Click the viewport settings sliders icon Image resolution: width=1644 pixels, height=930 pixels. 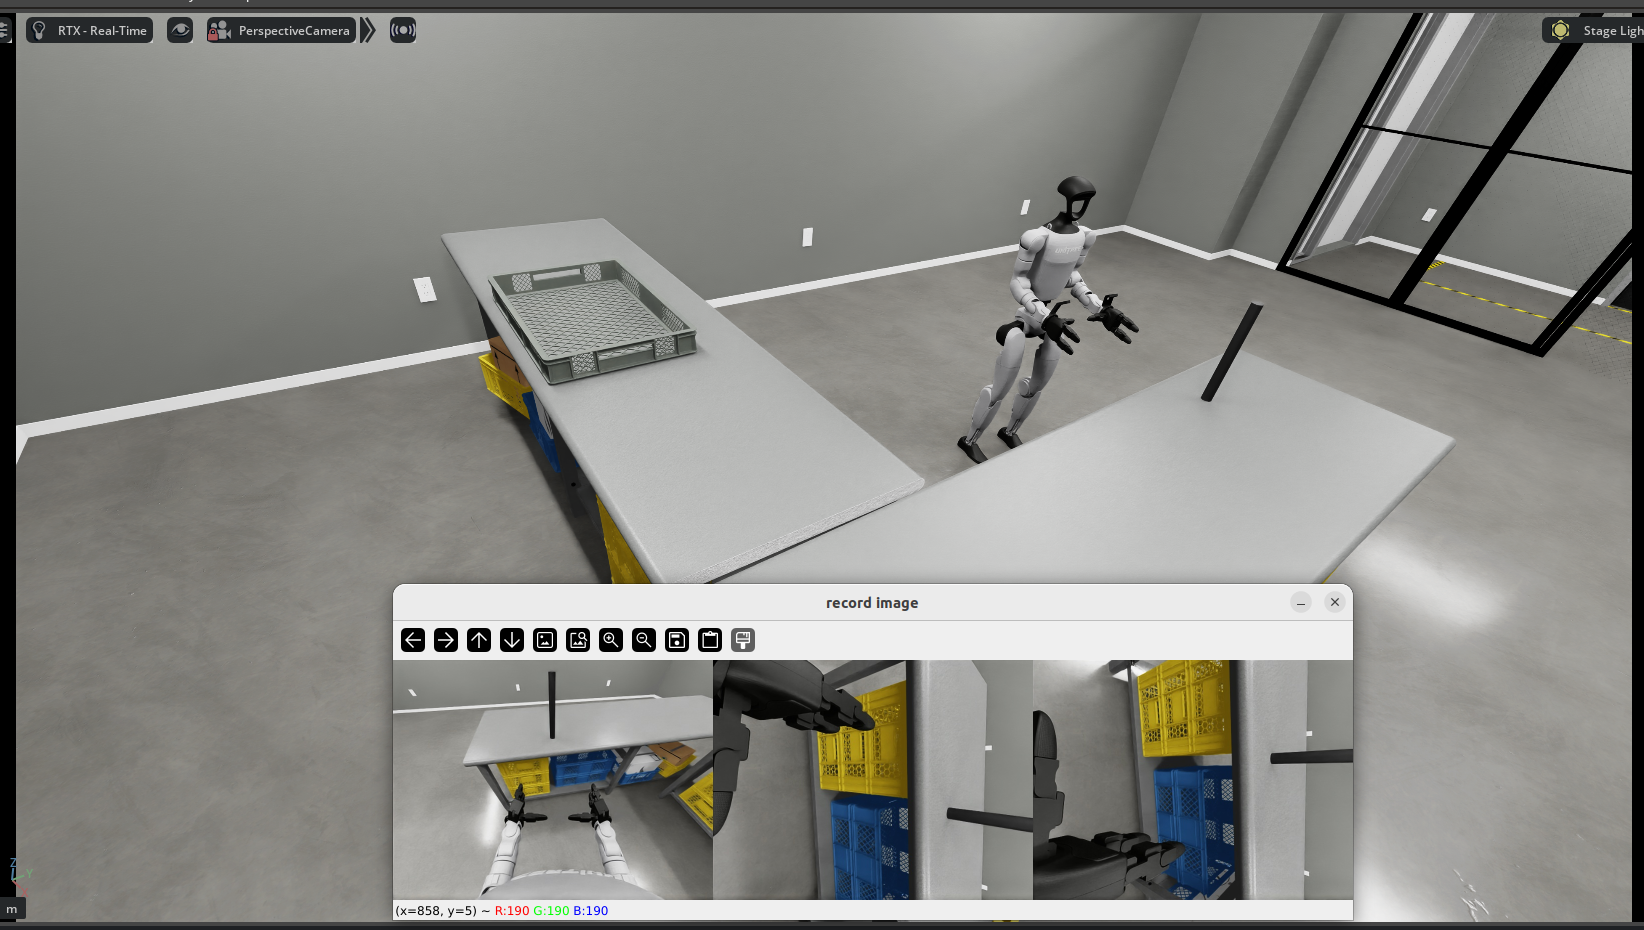click(5, 30)
